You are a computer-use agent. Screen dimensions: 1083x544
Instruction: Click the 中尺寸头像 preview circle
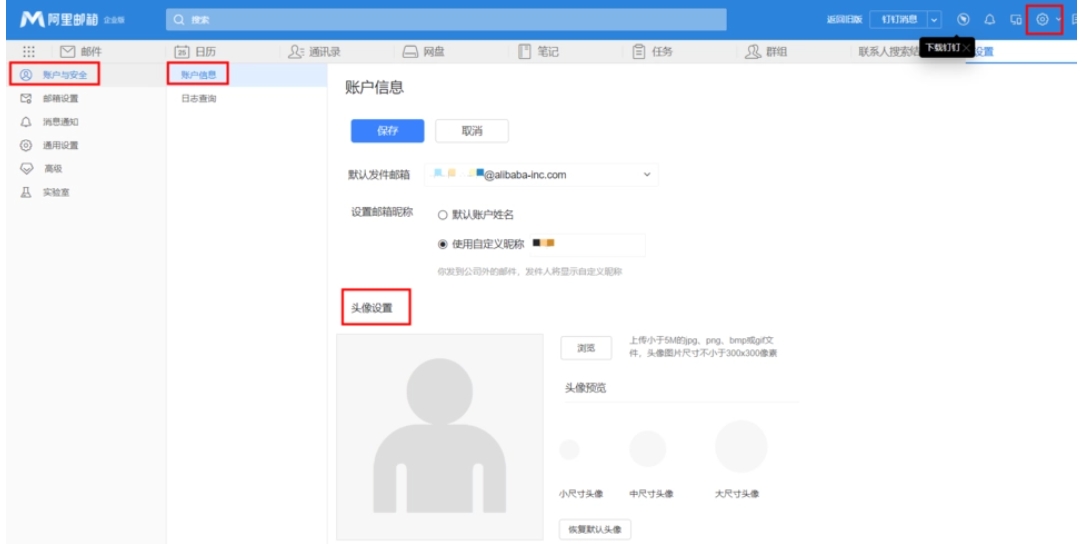click(648, 449)
